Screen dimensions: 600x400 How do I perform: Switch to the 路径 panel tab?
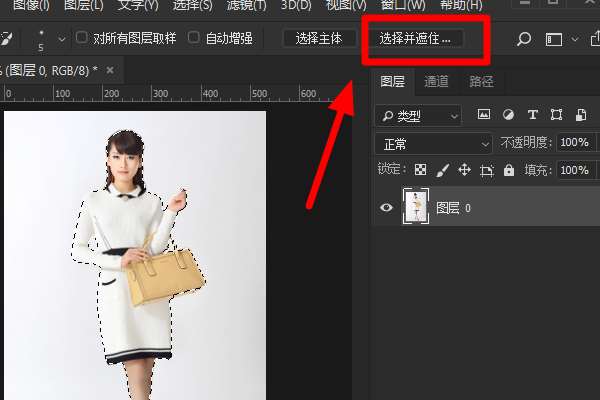pyautogui.click(x=481, y=81)
